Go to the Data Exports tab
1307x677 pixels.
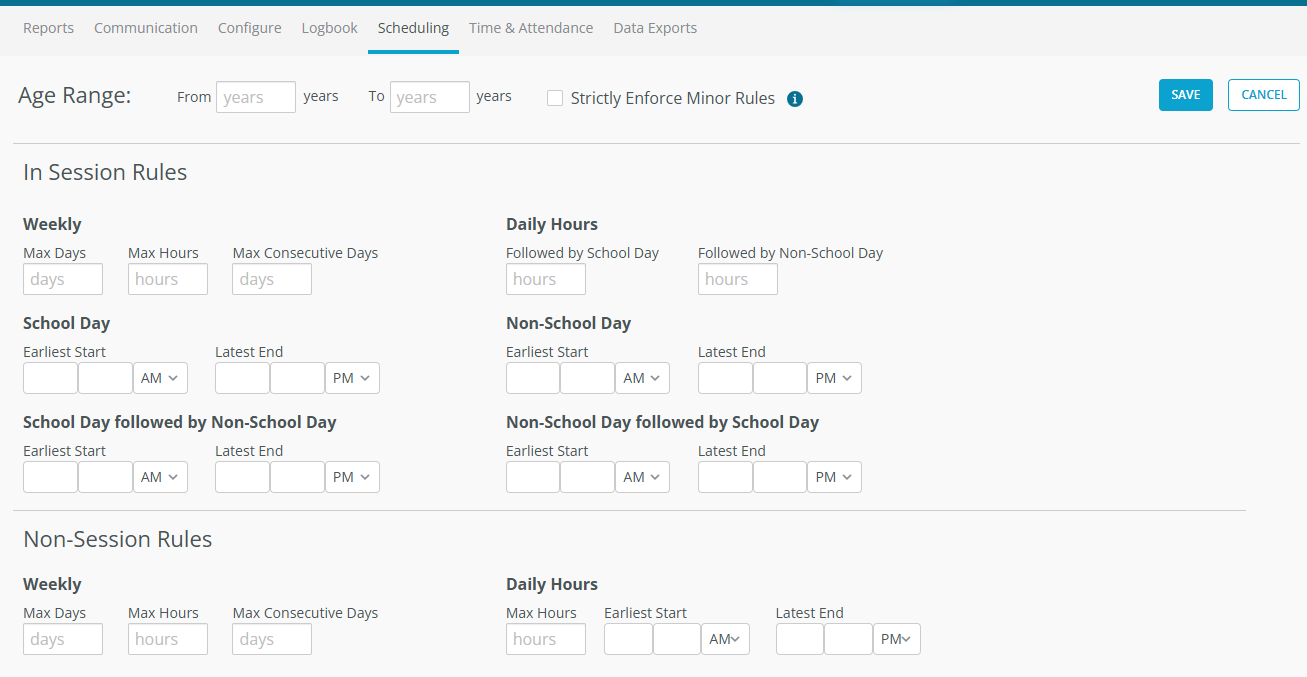(x=655, y=28)
